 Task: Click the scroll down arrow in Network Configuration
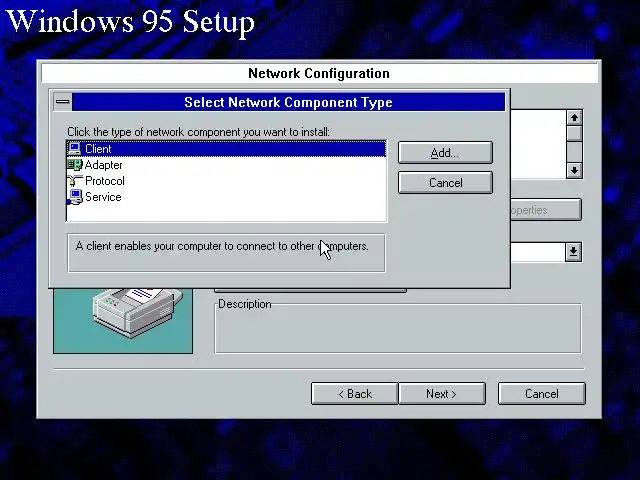click(574, 170)
